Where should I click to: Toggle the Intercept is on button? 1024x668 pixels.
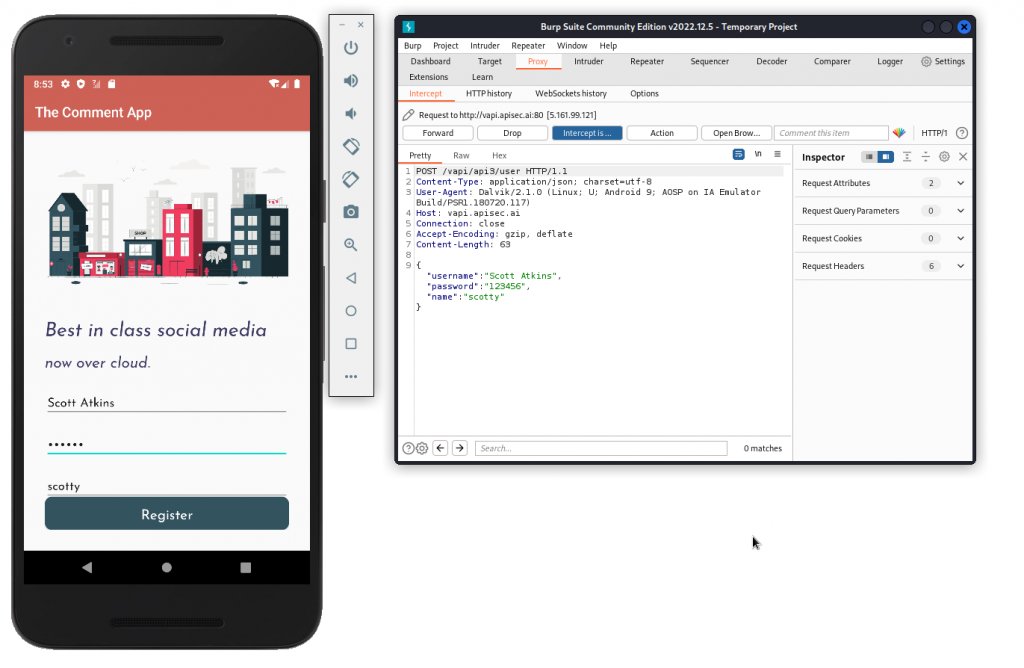coord(587,133)
